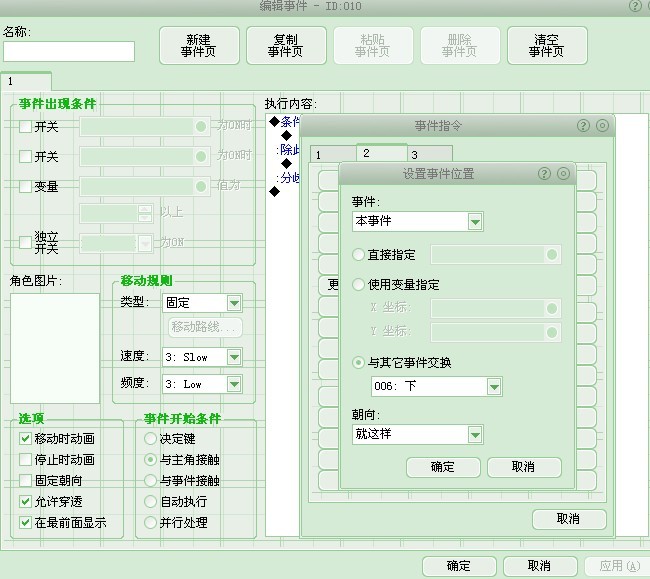Enable 独立开关 condition checkbox
The image size is (650, 579).
[26, 242]
